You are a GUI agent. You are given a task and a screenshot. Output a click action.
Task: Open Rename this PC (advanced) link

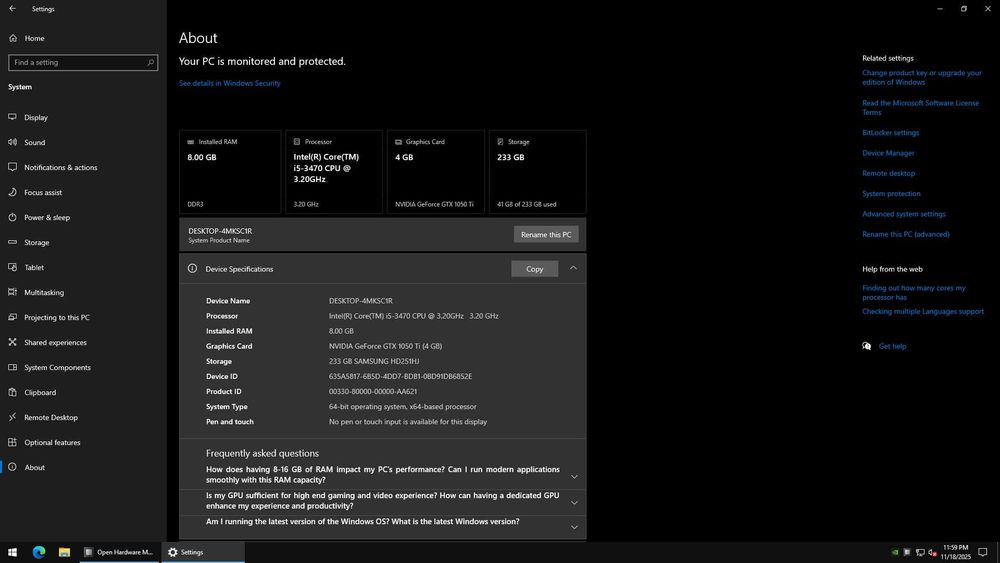[x=906, y=235]
